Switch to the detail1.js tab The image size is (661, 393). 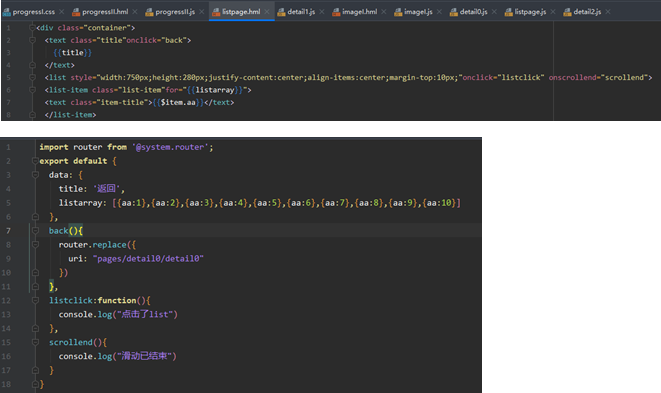click(301, 12)
